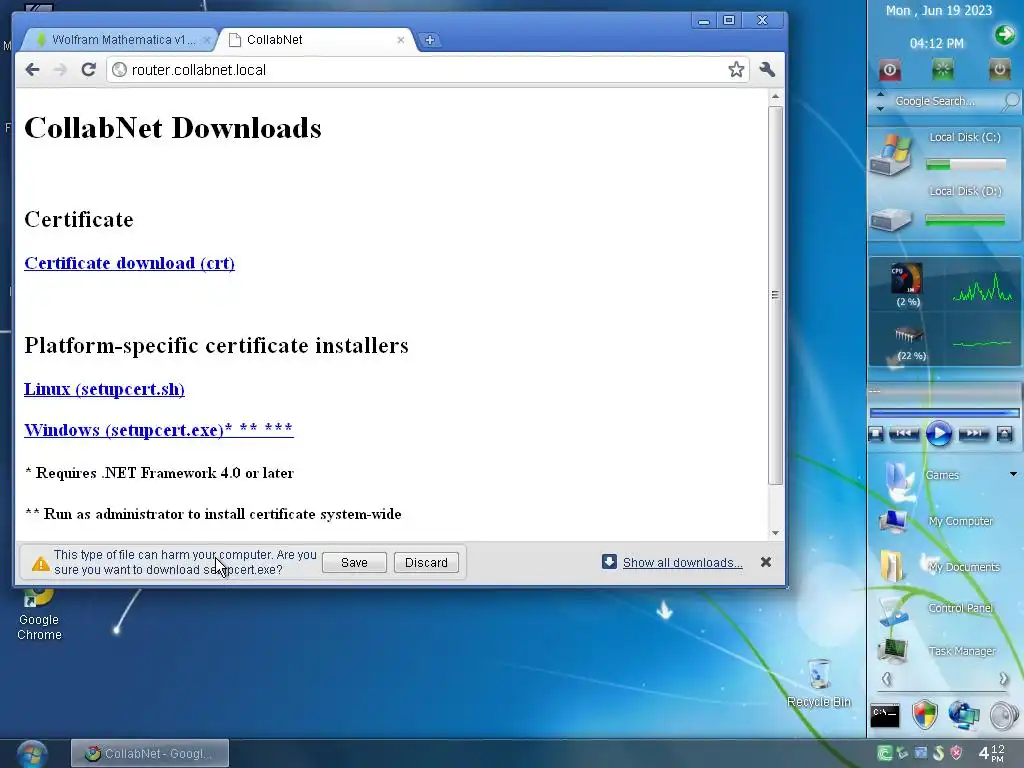This screenshot has width=1024, height=768.
Task: Click the green restart icon in the sidebar
Action: 942,70
